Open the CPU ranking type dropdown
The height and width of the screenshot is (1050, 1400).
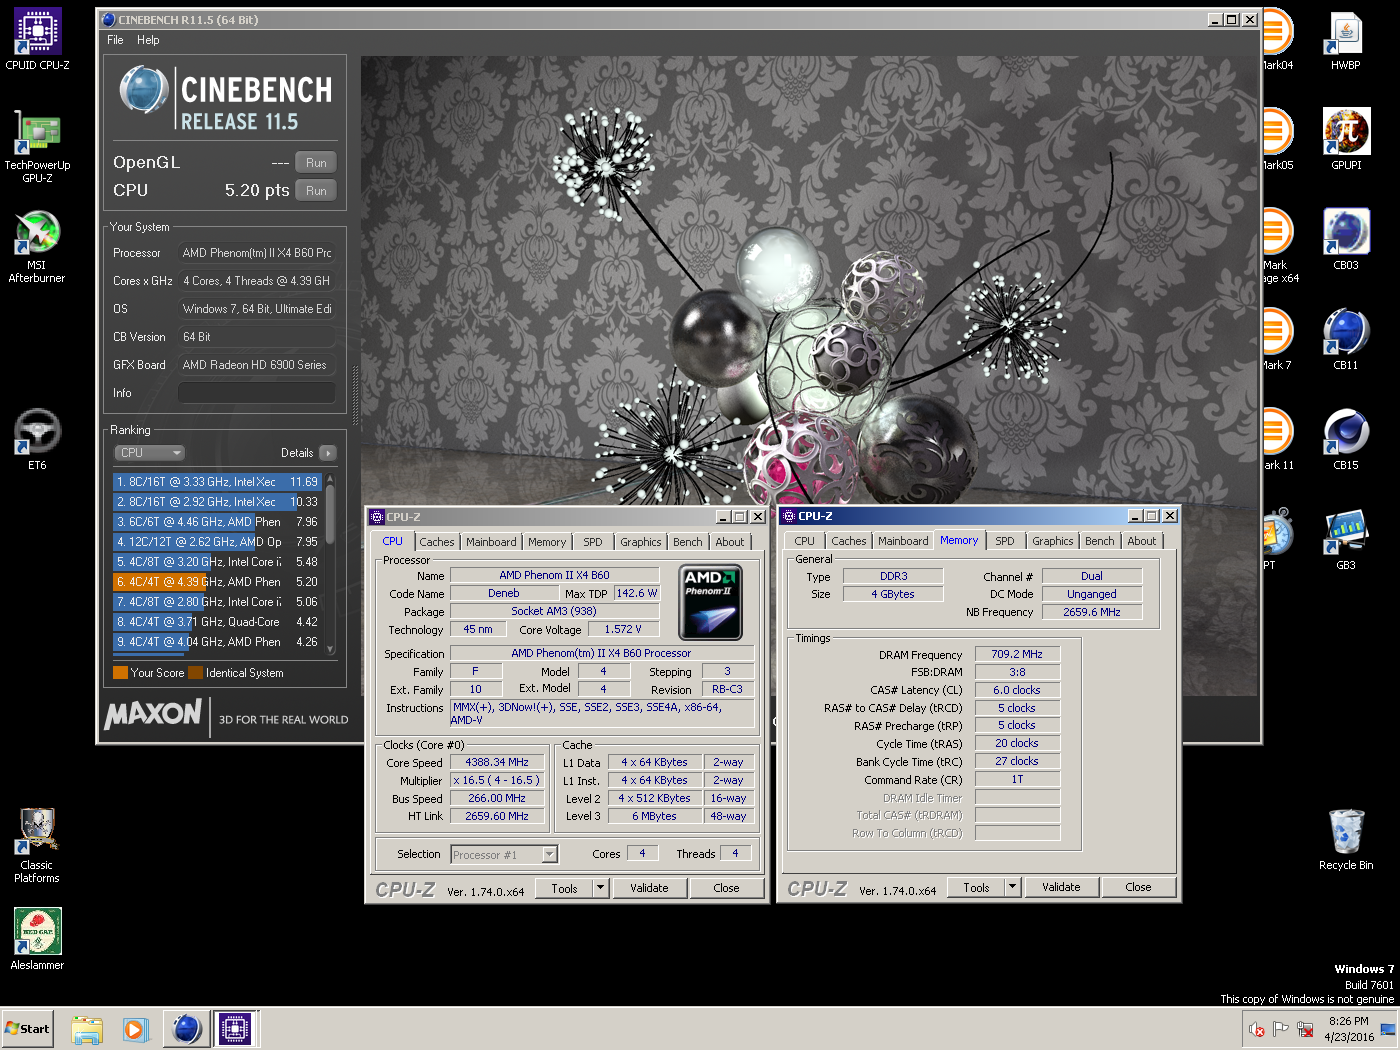coord(150,453)
